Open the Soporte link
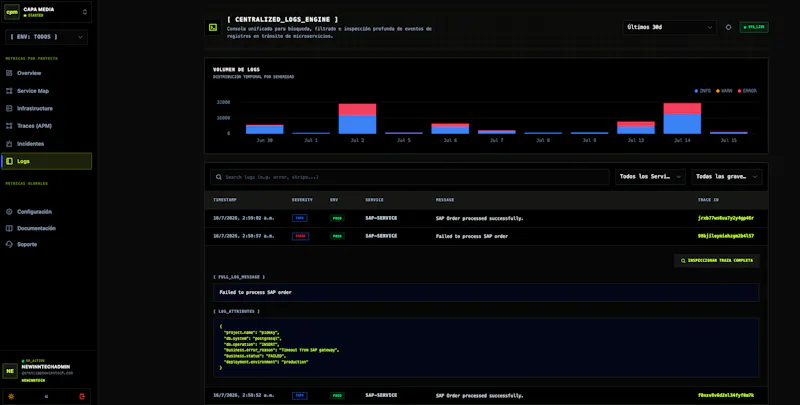This screenshot has width=800, height=405. click(x=22, y=244)
